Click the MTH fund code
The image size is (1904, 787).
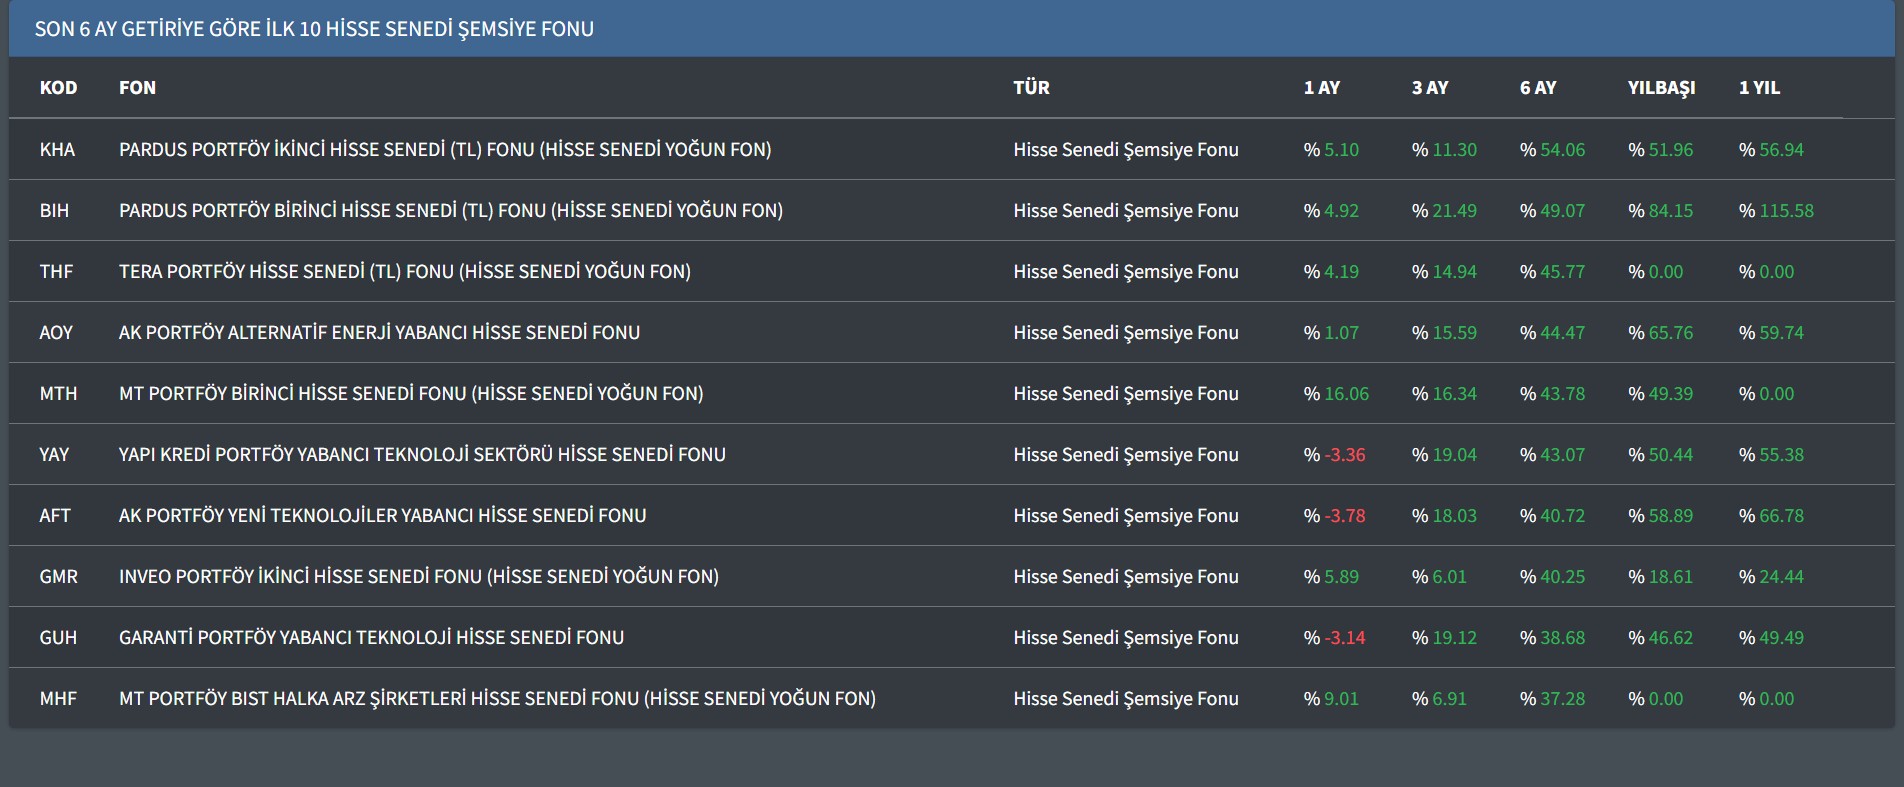point(58,394)
